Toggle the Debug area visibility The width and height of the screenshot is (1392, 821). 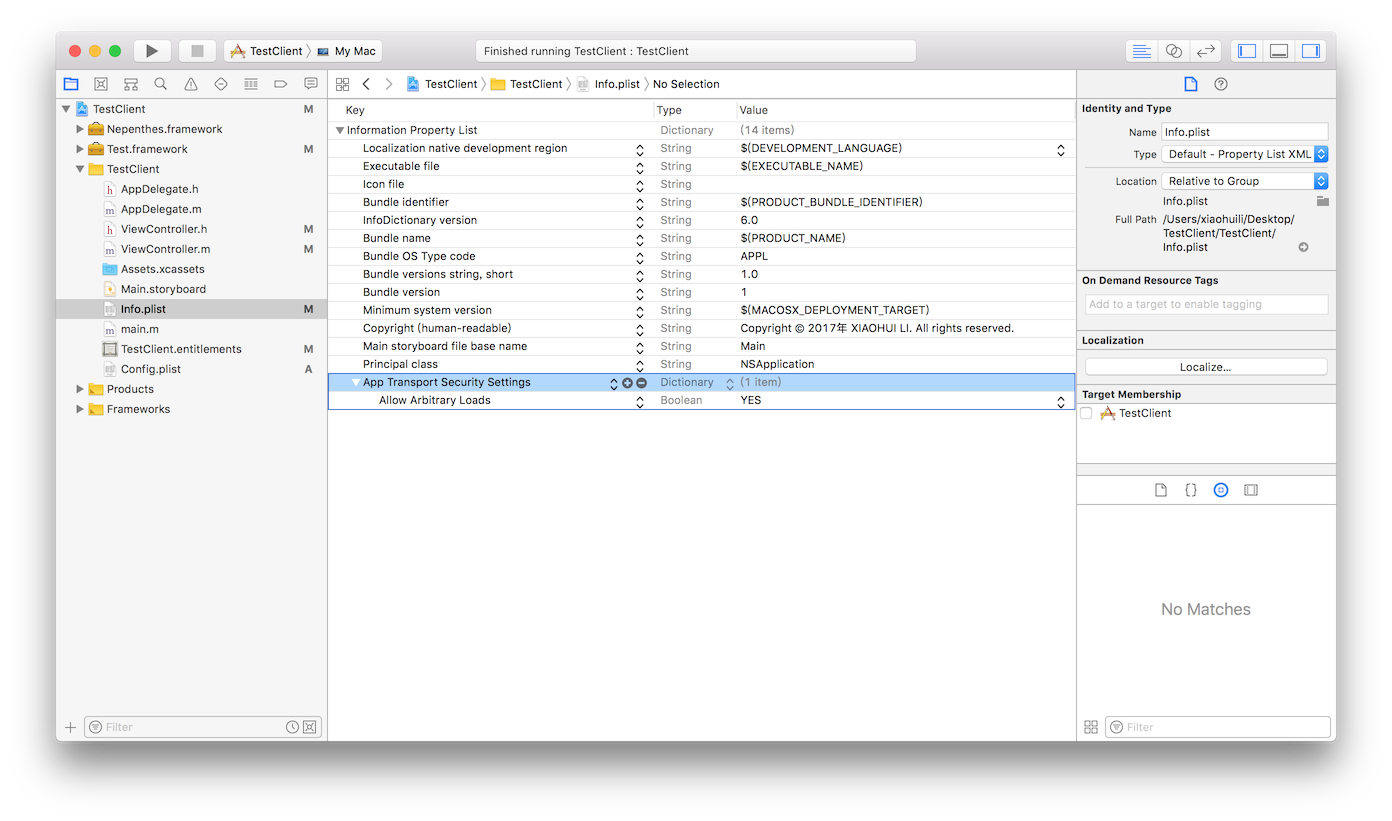coord(1279,51)
